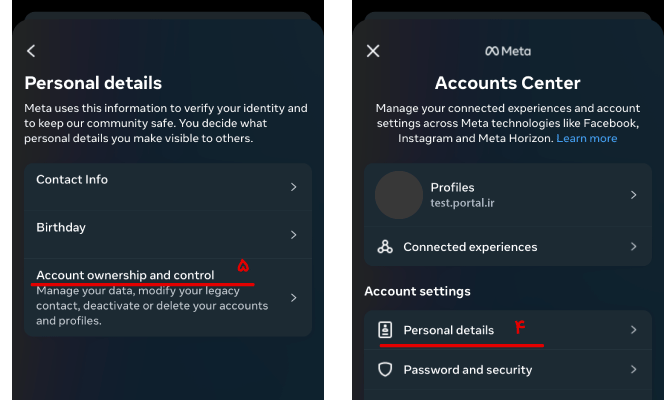Go back from Personal details screen
This screenshot has height=400, width=671.
click(31, 51)
